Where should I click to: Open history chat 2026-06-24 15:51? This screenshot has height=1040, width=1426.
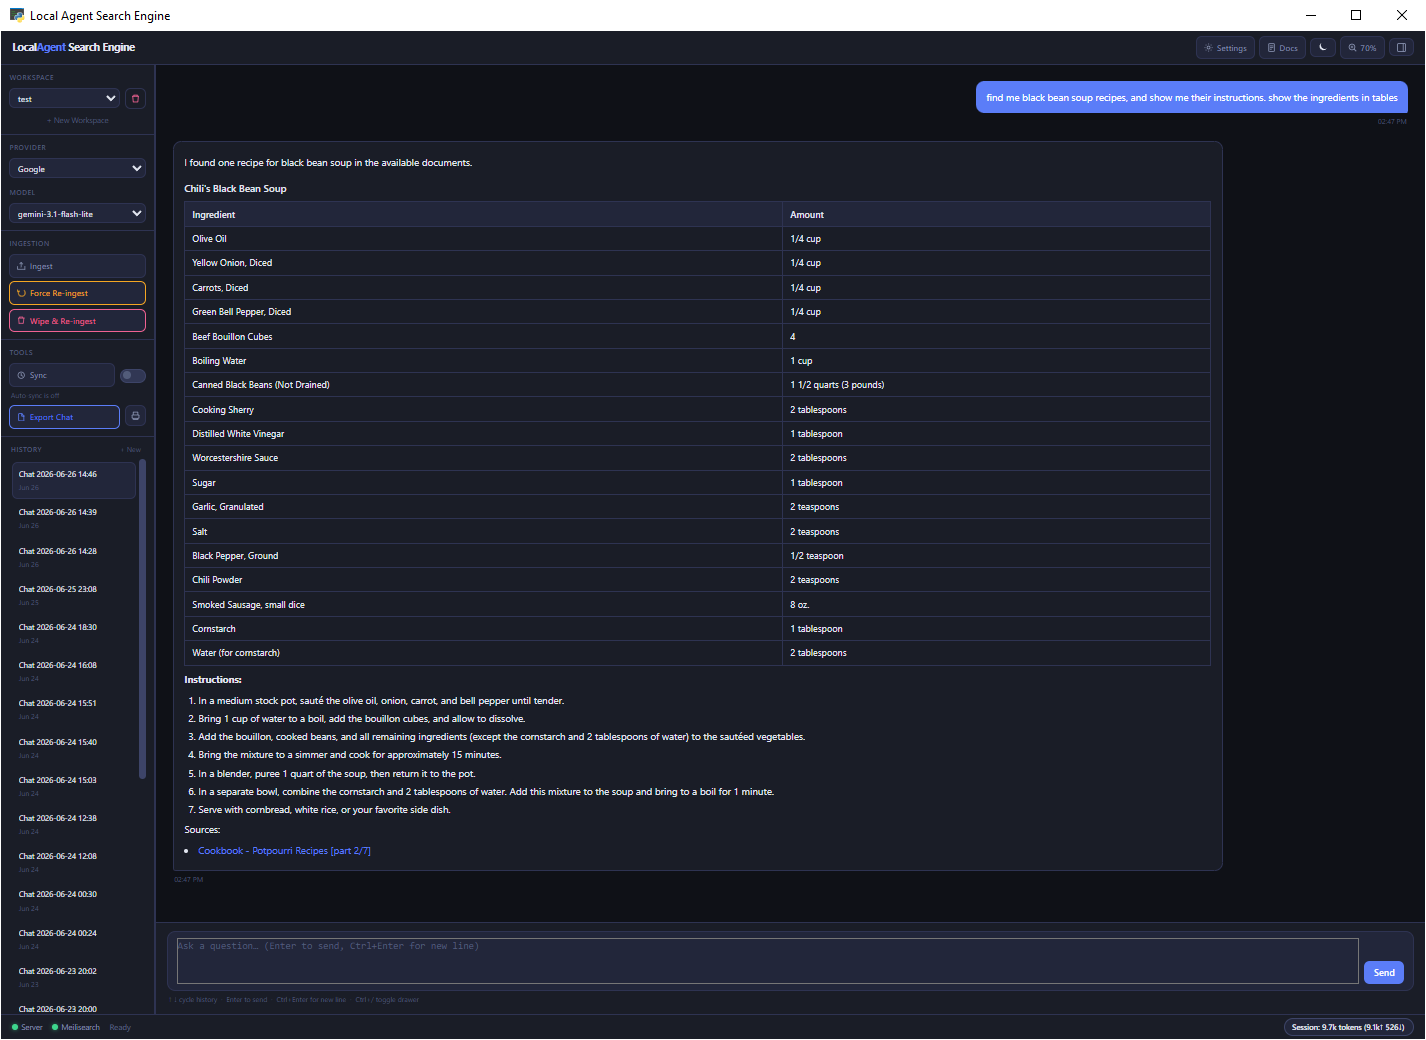pyautogui.click(x=74, y=709)
